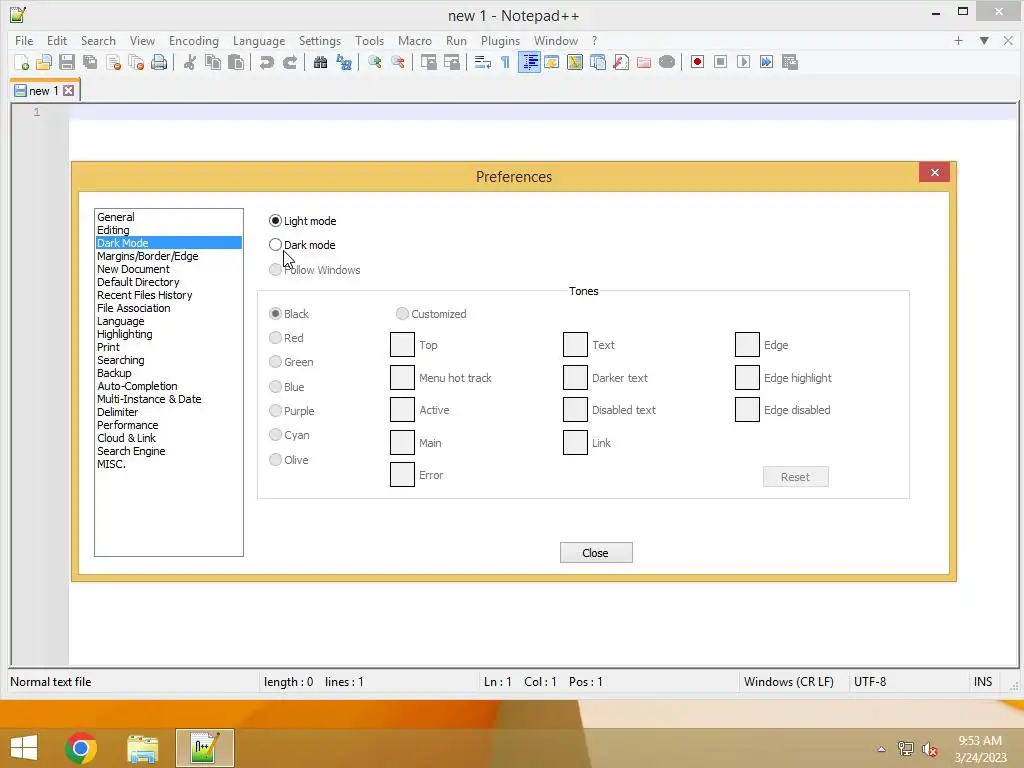1024x768 pixels.
Task: Select MISC. in the preferences list
Action: pos(168,464)
